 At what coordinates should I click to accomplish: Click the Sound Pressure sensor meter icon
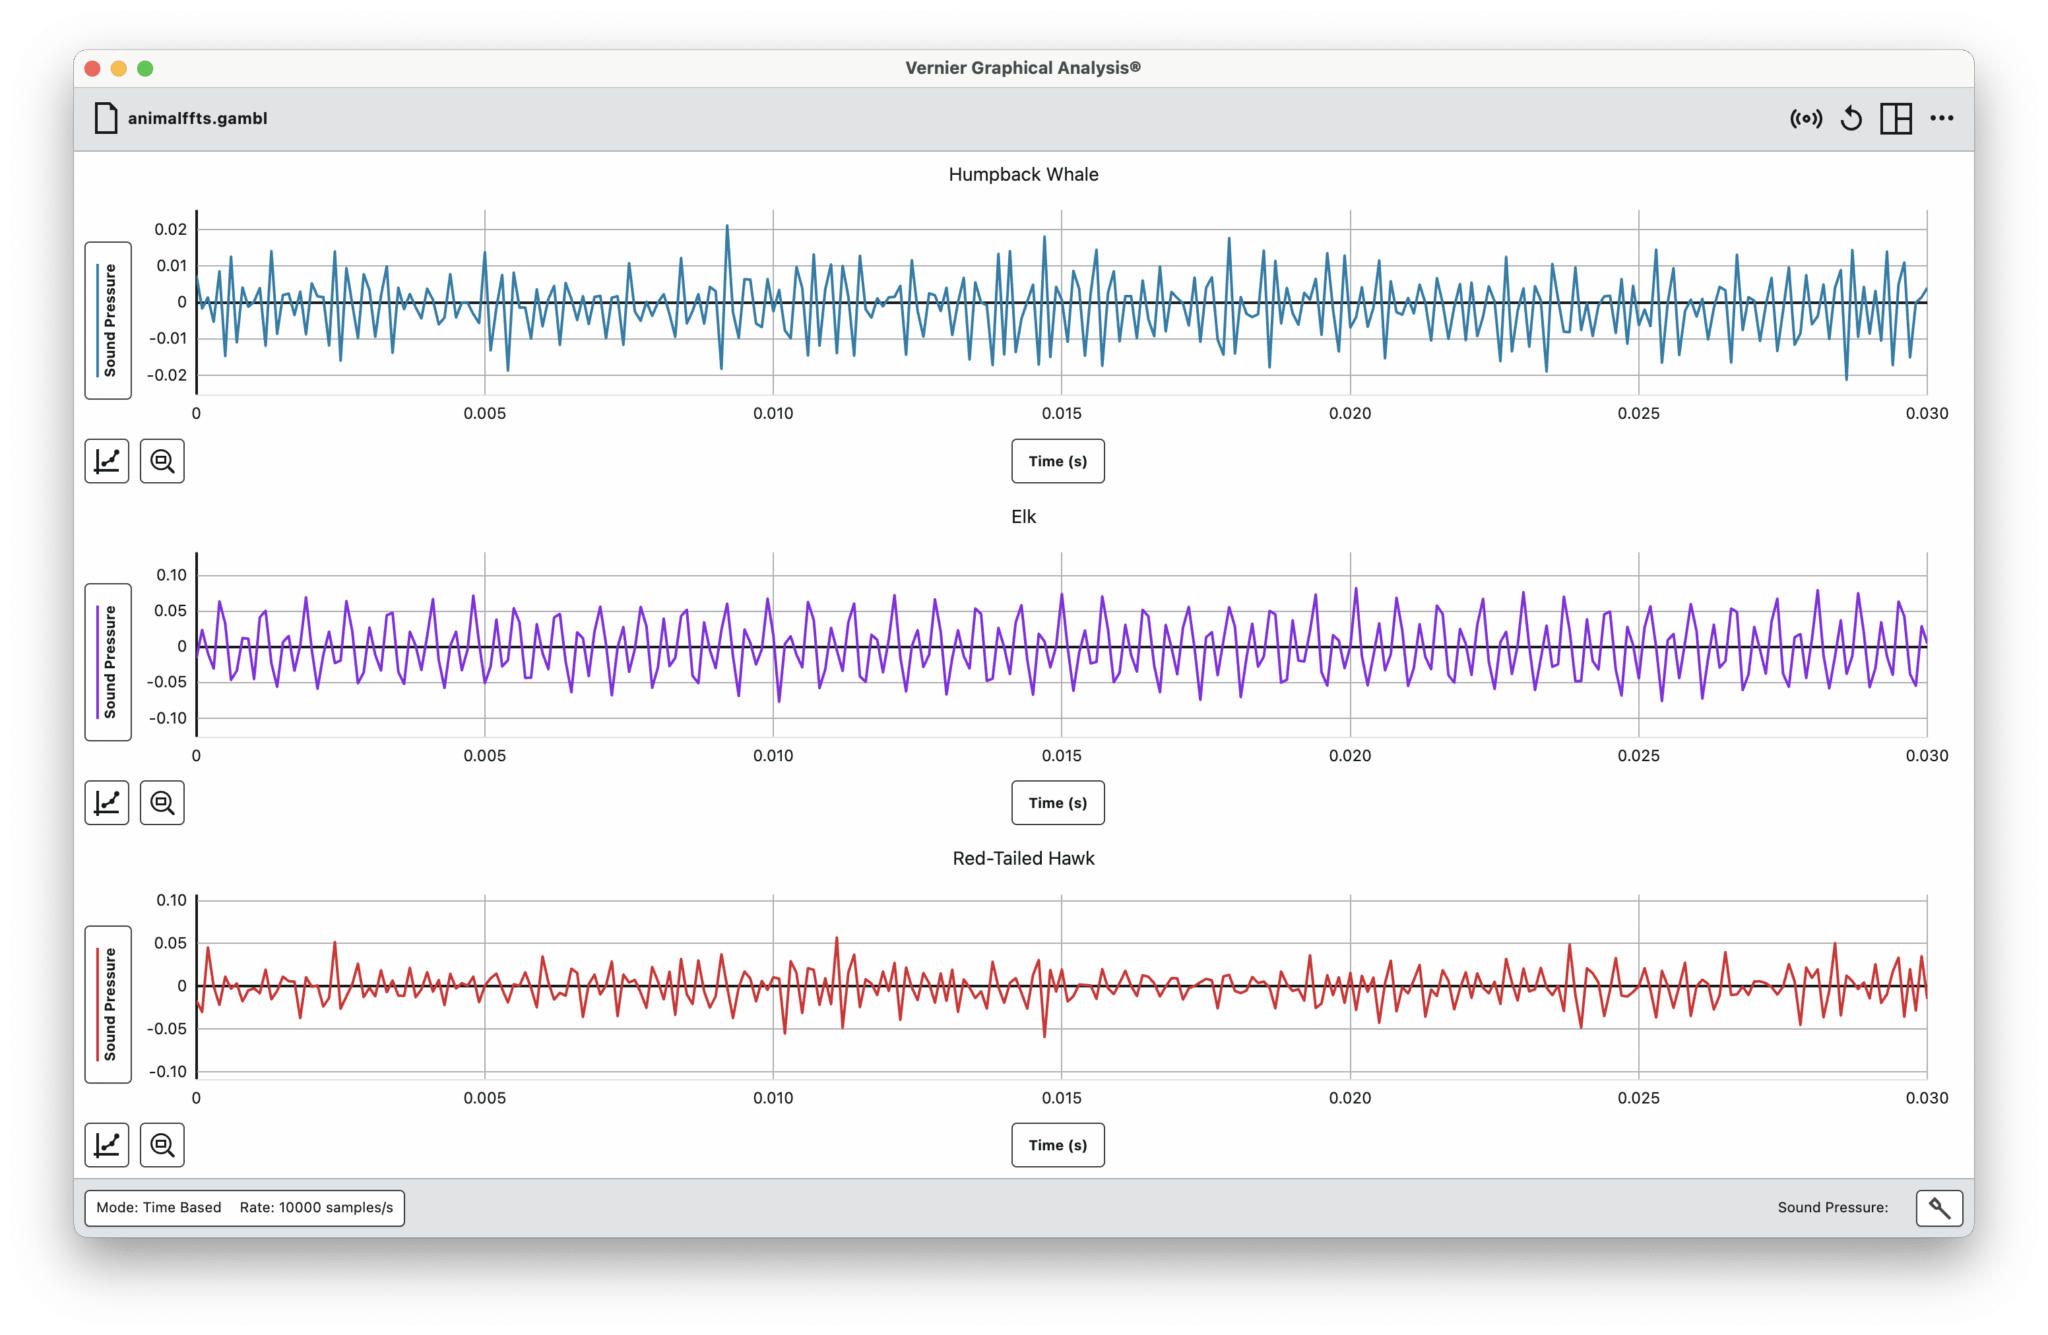pyautogui.click(x=1939, y=1208)
